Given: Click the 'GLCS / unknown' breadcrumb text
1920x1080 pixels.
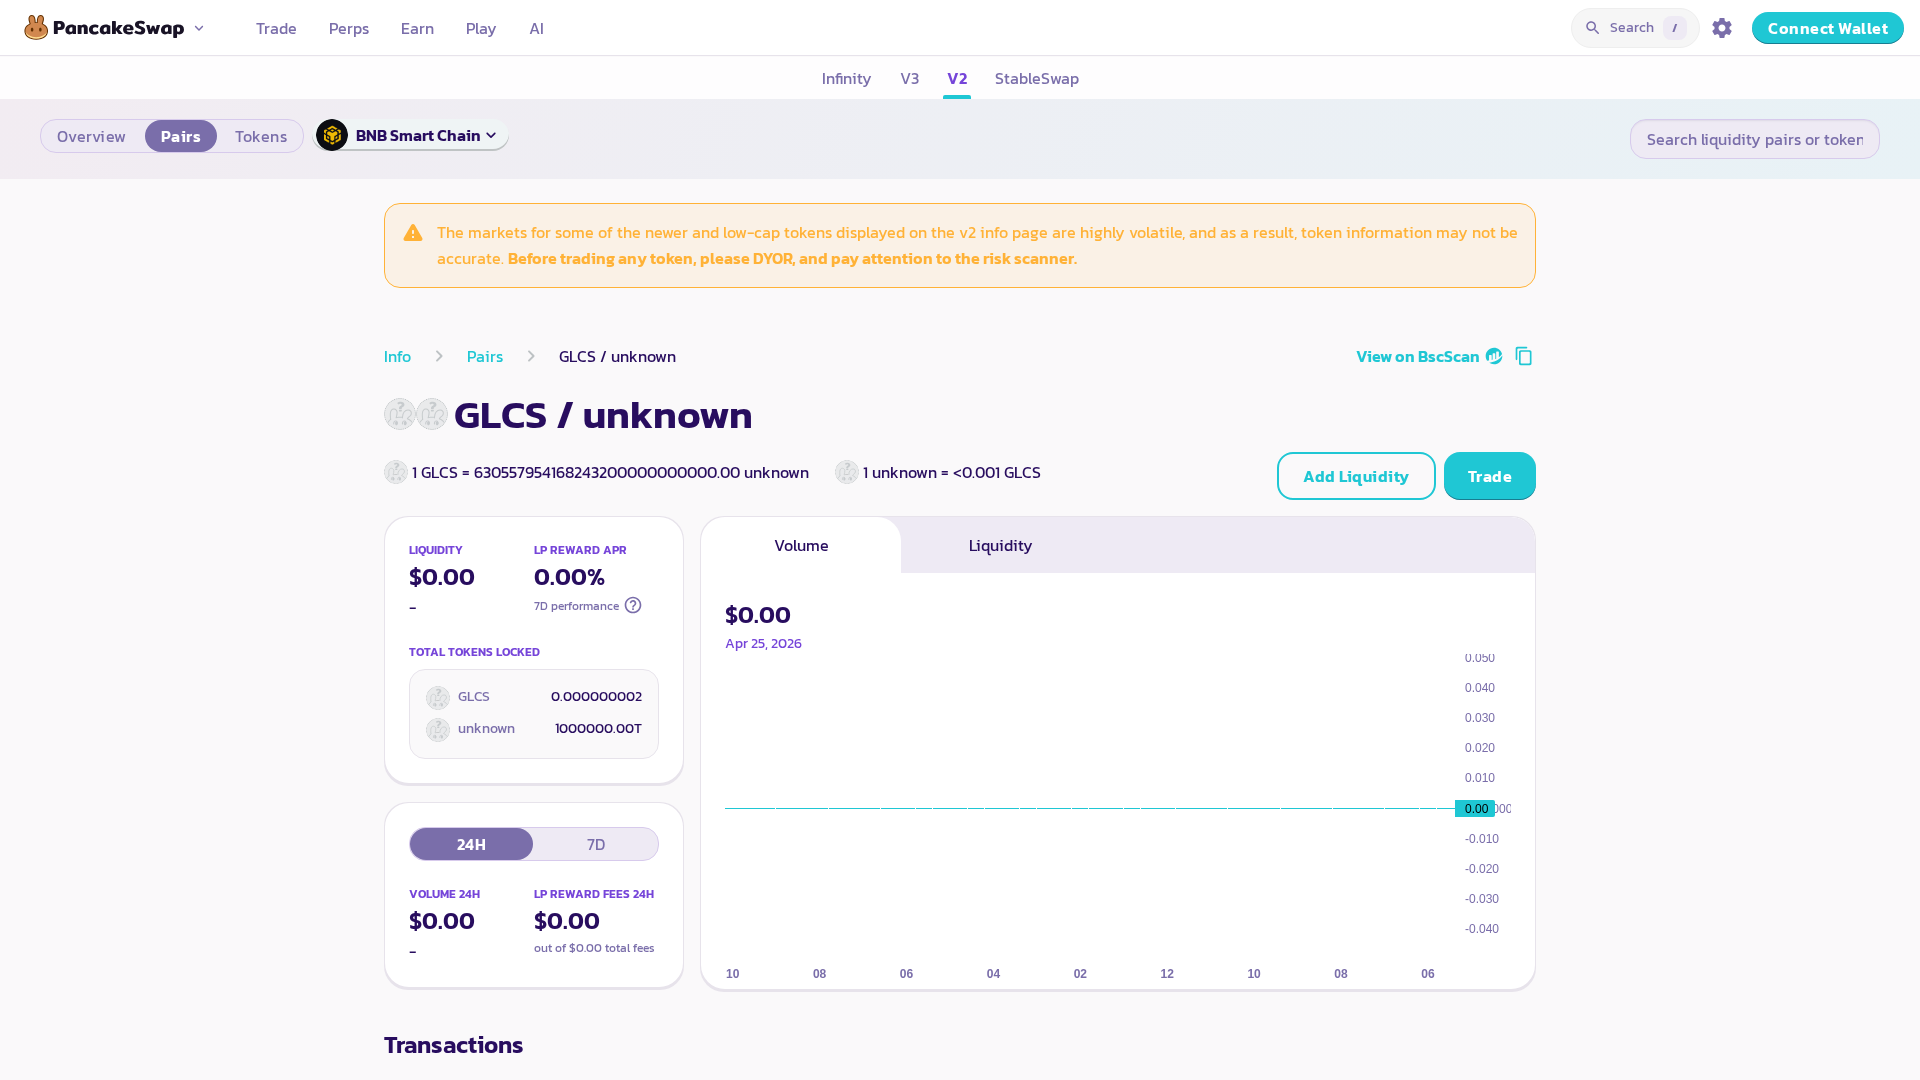Looking at the screenshot, I should (617, 356).
